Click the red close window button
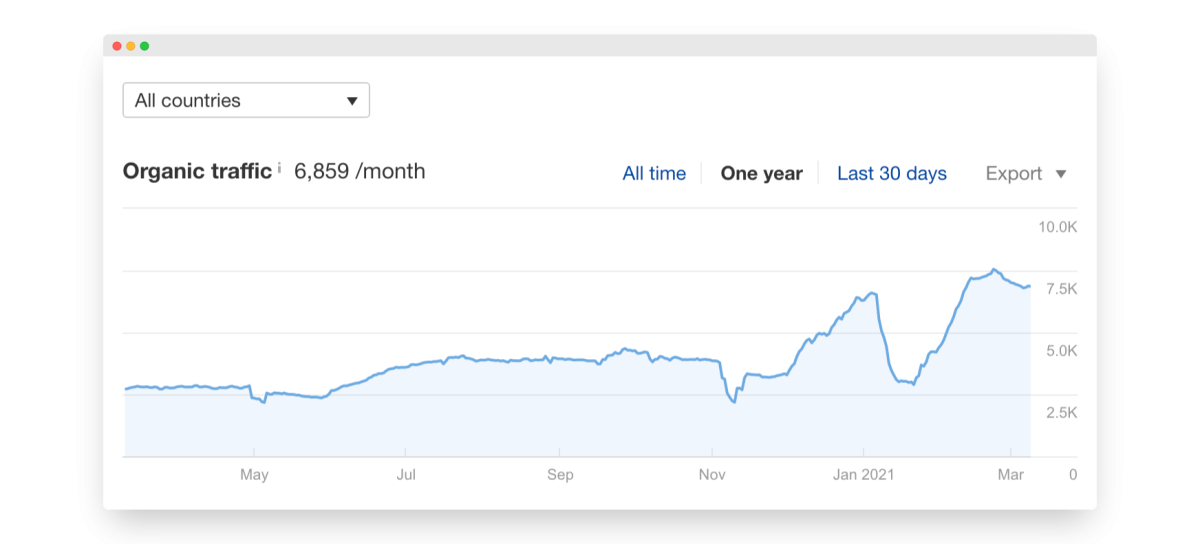This screenshot has height=544, width=1200. point(117,46)
